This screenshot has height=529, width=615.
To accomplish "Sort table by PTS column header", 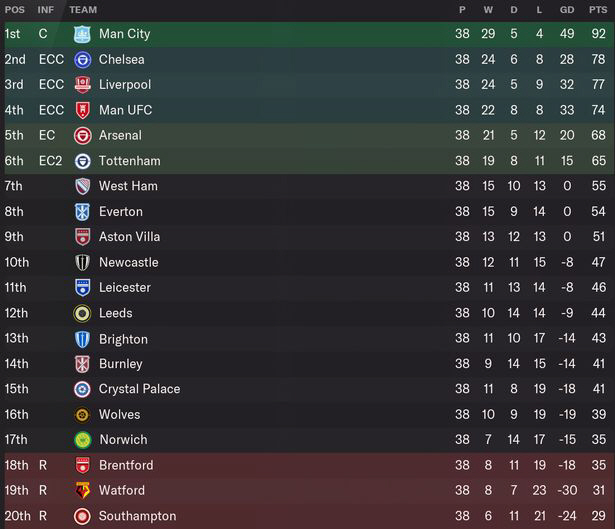I will [x=598, y=10].
